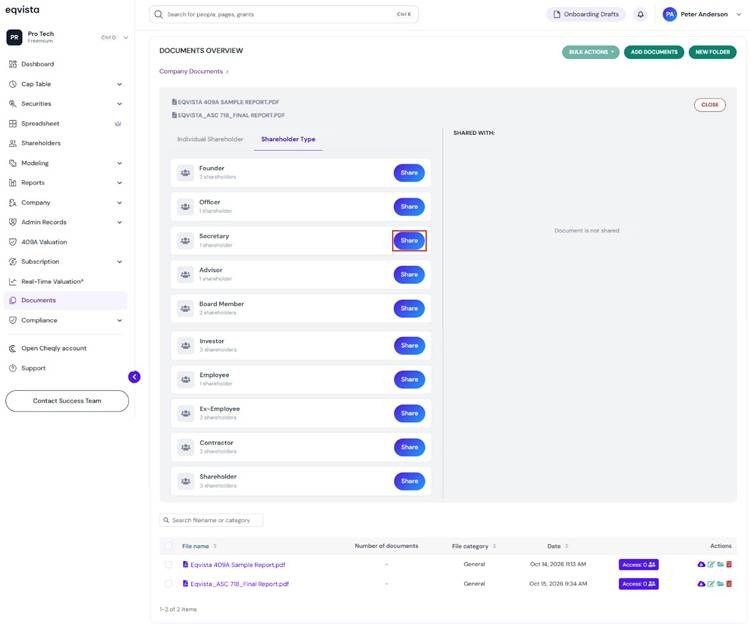Open Onboarding Drafts
The image size is (751, 626).
(586, 14)
